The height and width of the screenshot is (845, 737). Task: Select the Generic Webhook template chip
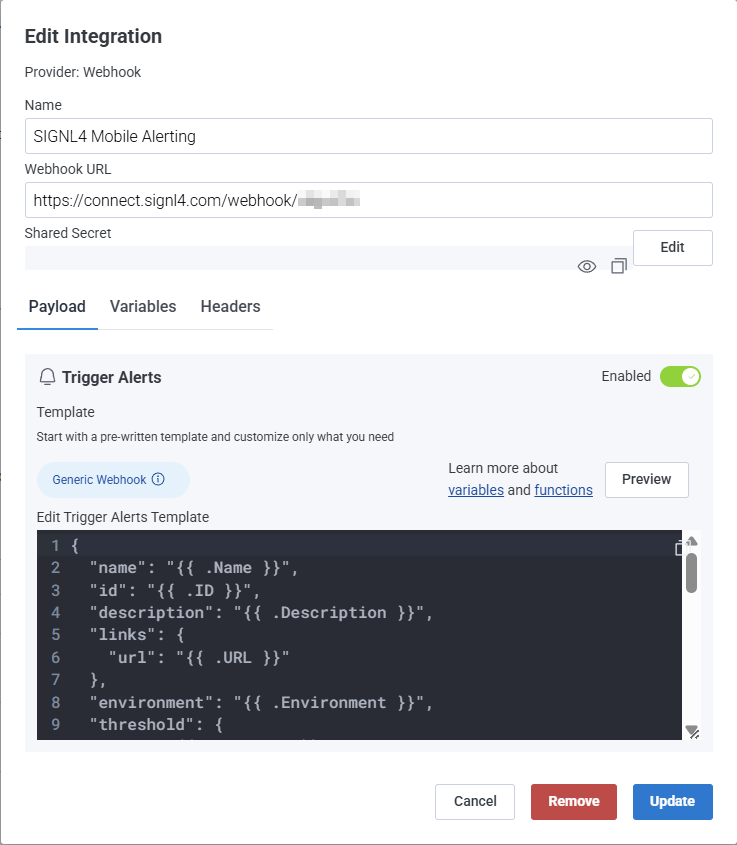pyautogui.click(x=100, y=480)
